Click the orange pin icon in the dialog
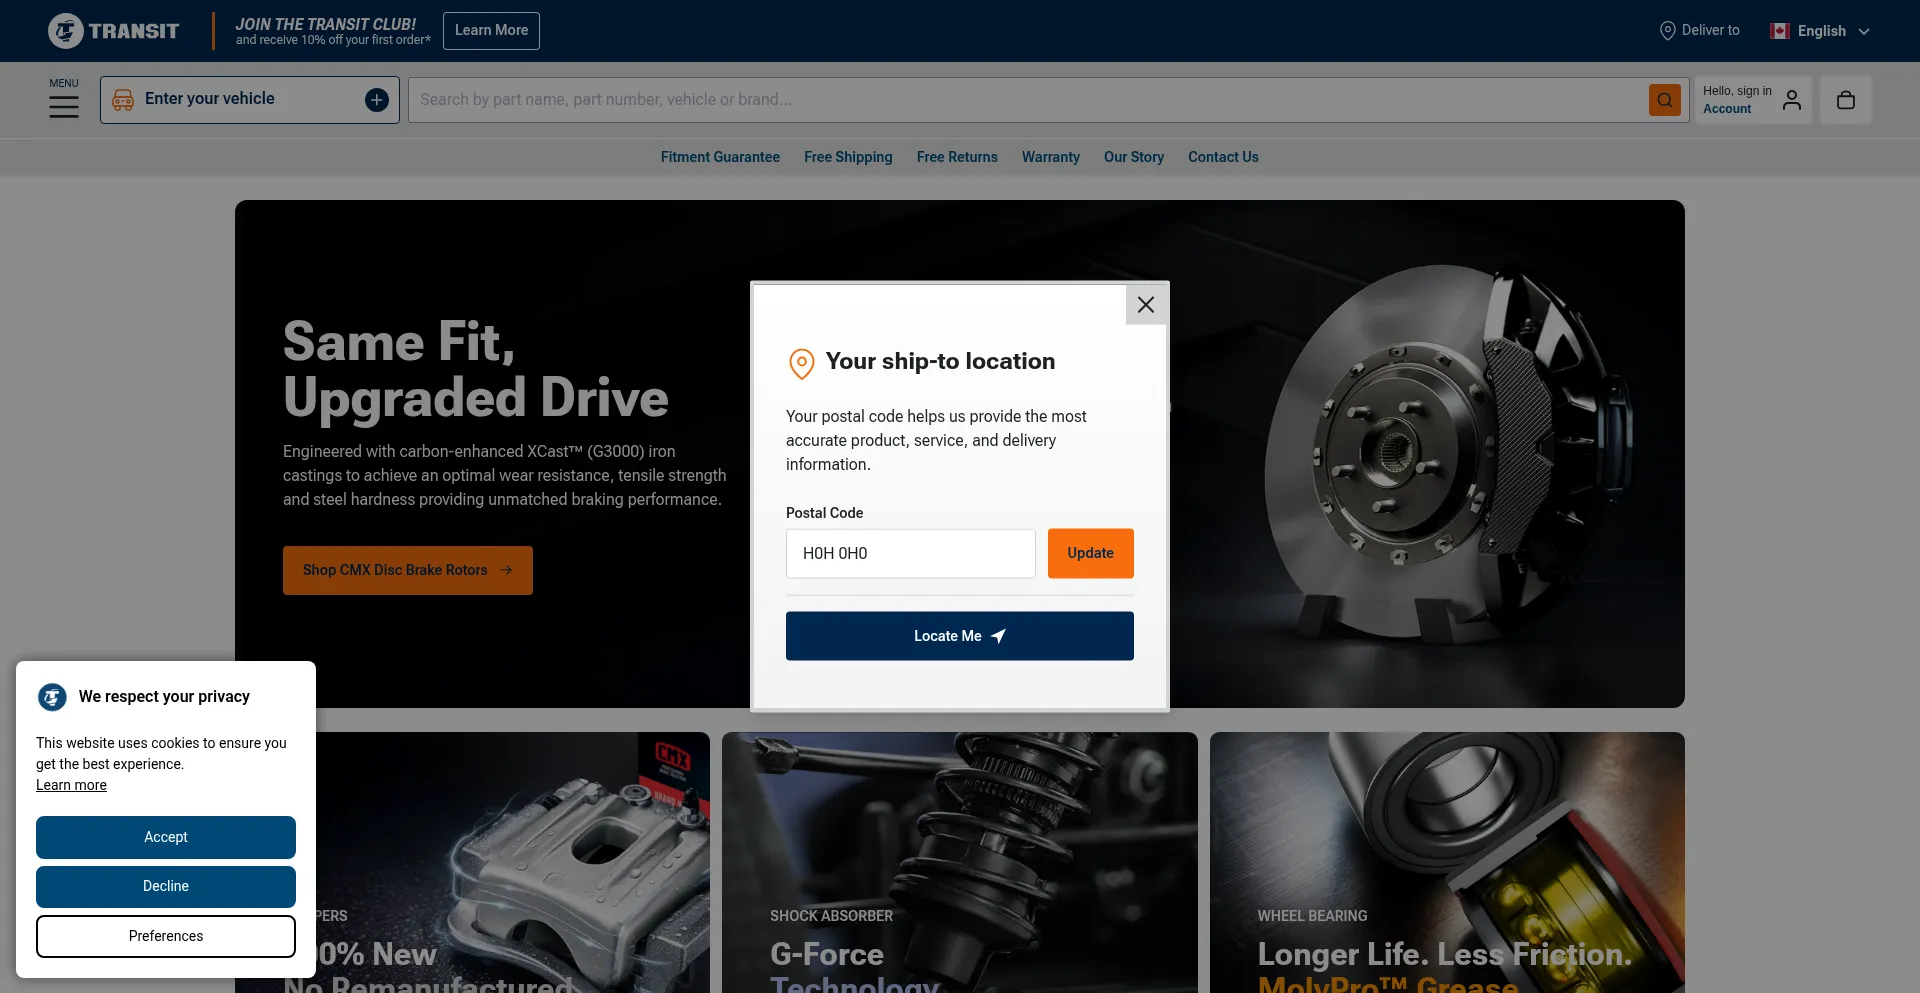 click(x=802, y=364)
